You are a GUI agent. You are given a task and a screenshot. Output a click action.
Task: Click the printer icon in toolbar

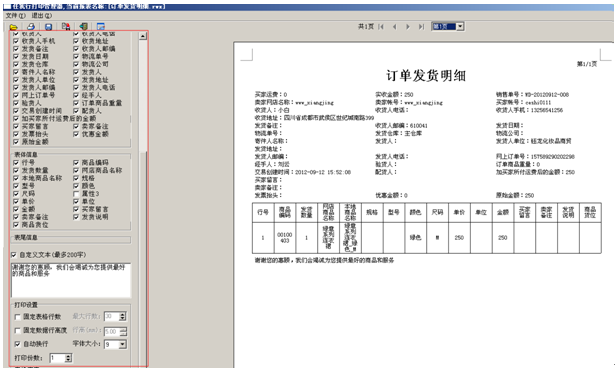tap(31, 27)
